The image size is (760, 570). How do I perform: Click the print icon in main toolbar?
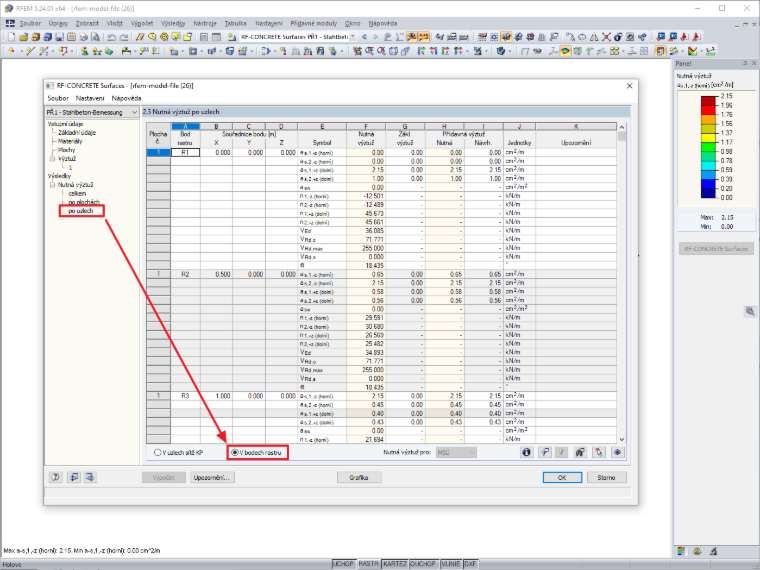[83, 37]
